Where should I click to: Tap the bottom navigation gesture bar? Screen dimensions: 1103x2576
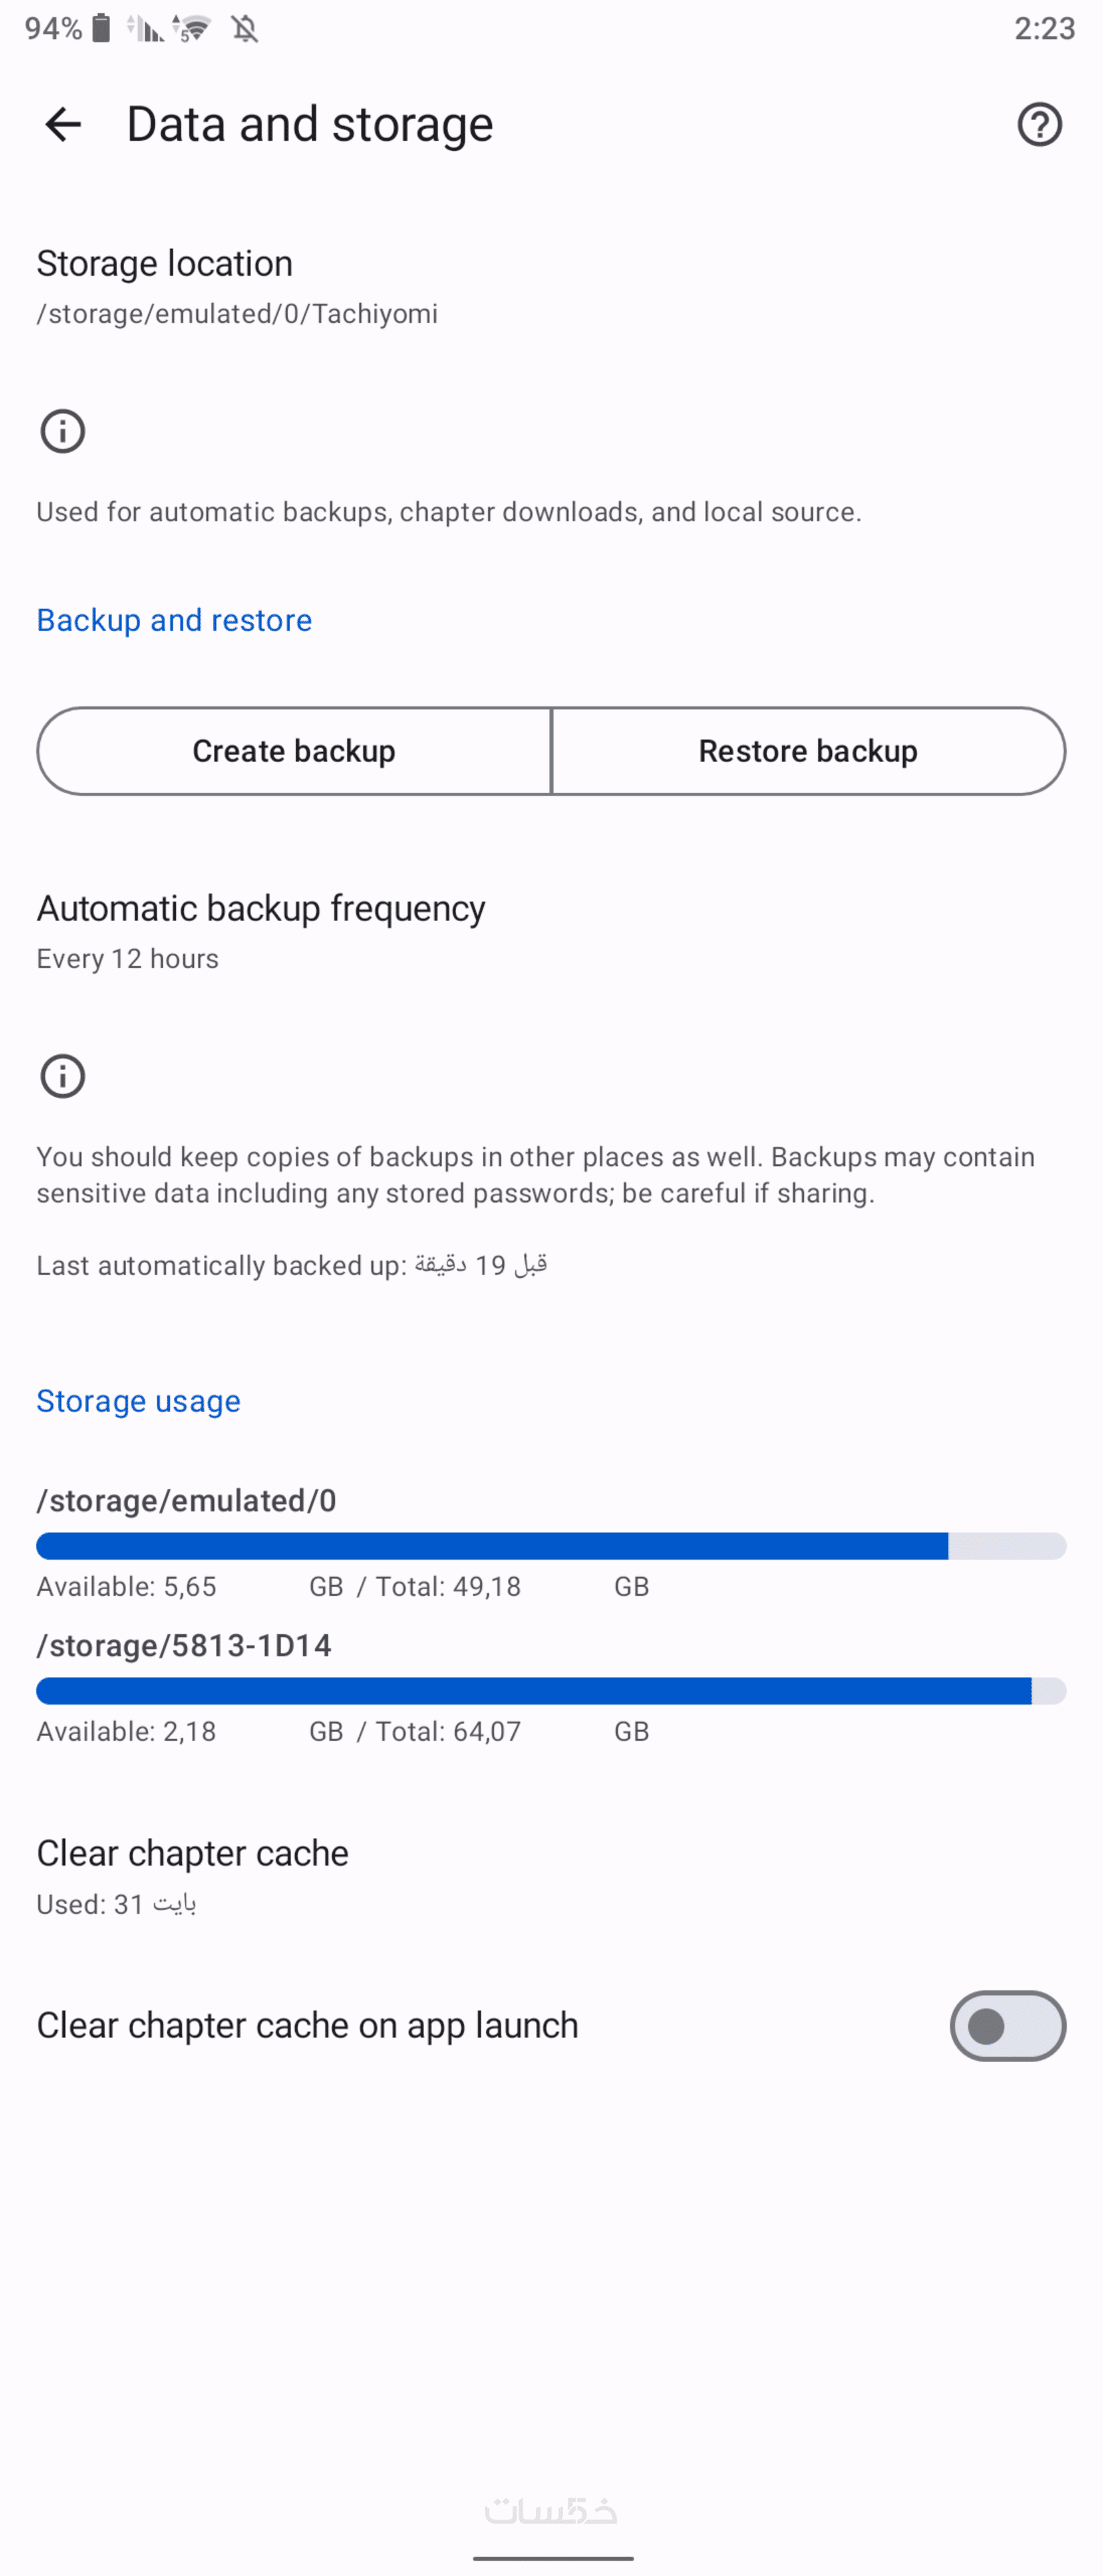pyautogui.click(x=552, y=2558)
